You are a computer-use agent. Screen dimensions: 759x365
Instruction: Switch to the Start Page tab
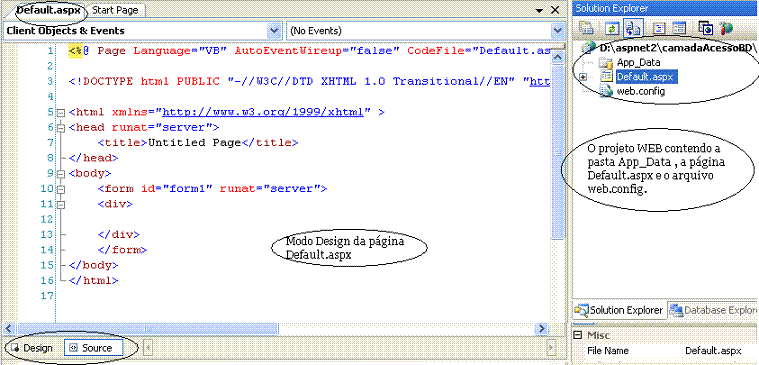(x=115, y=10)
